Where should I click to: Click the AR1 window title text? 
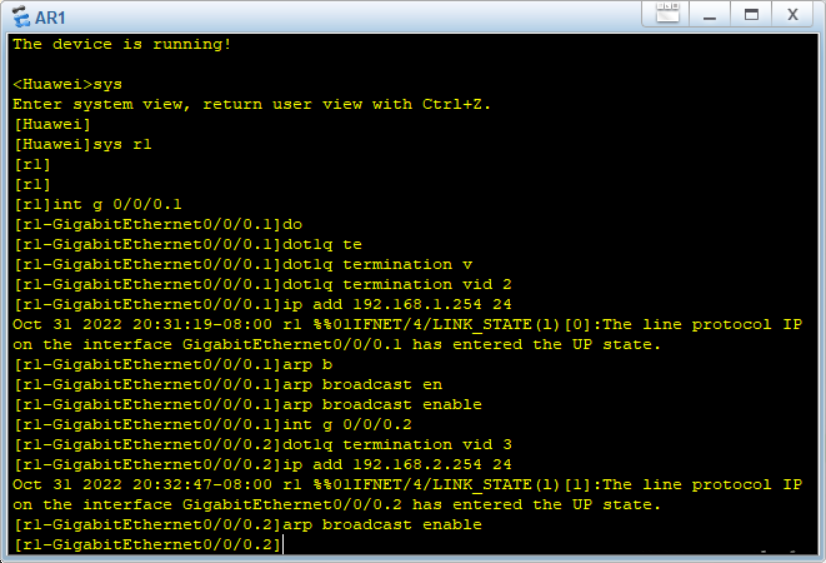pos(50,16)
